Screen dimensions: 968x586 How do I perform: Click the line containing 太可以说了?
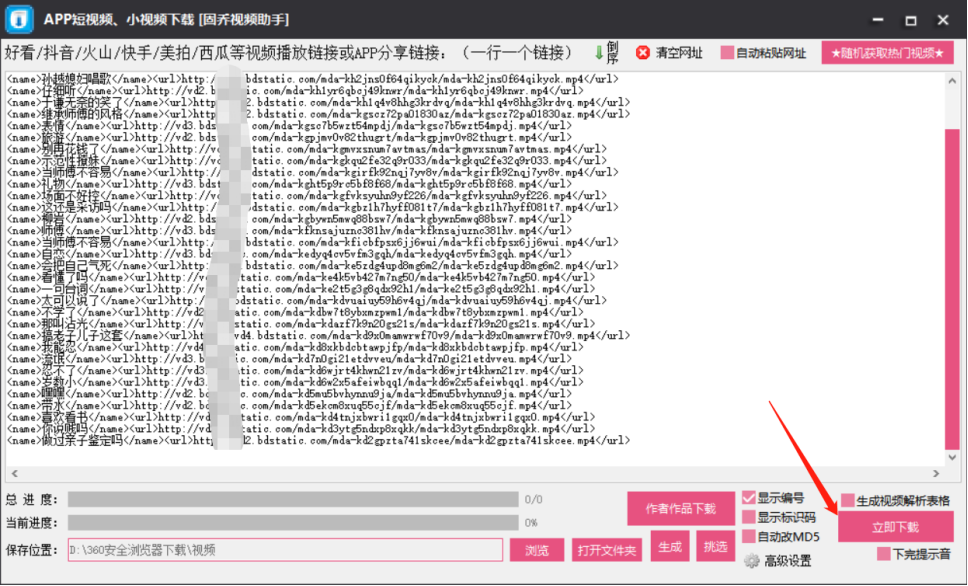click(x=307, y=301)
